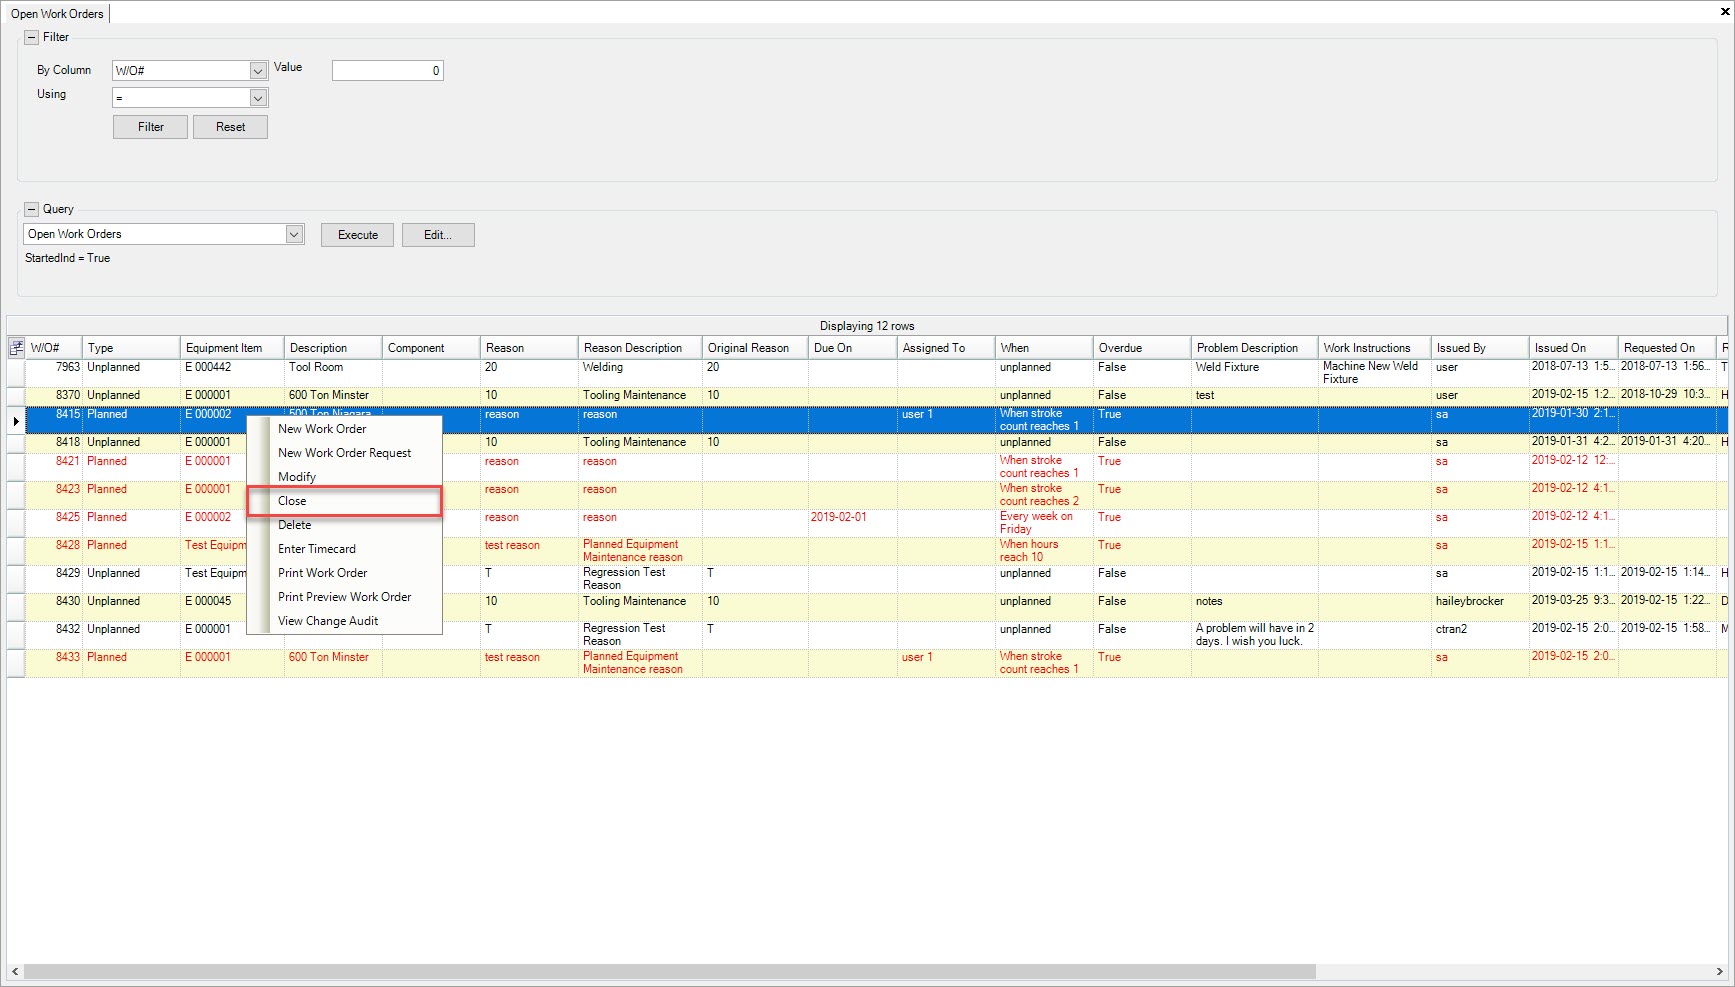Click the Filter button
This screenshot has height=987, width=1735.
coord(150,127)
